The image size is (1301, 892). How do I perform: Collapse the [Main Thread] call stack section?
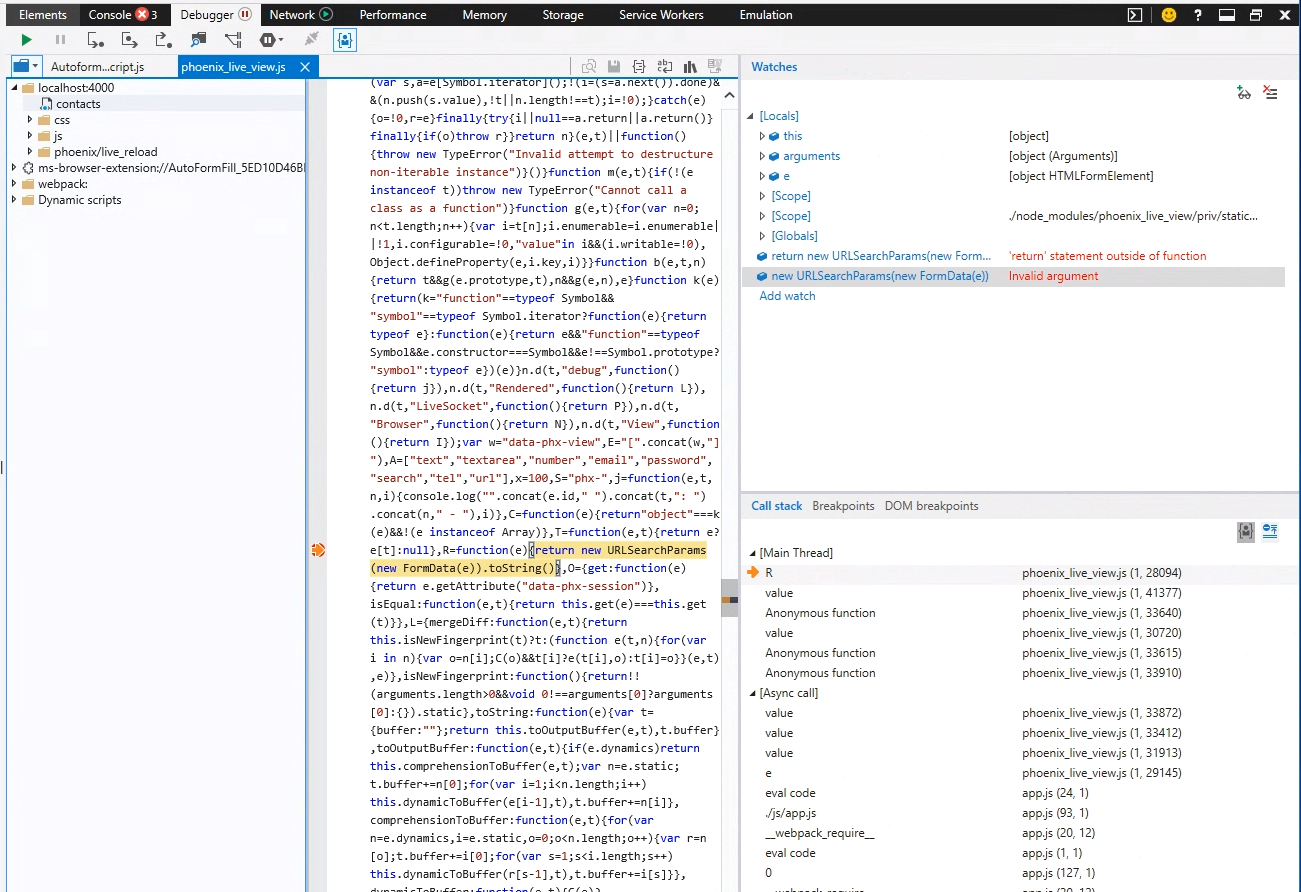click(751, 552)
